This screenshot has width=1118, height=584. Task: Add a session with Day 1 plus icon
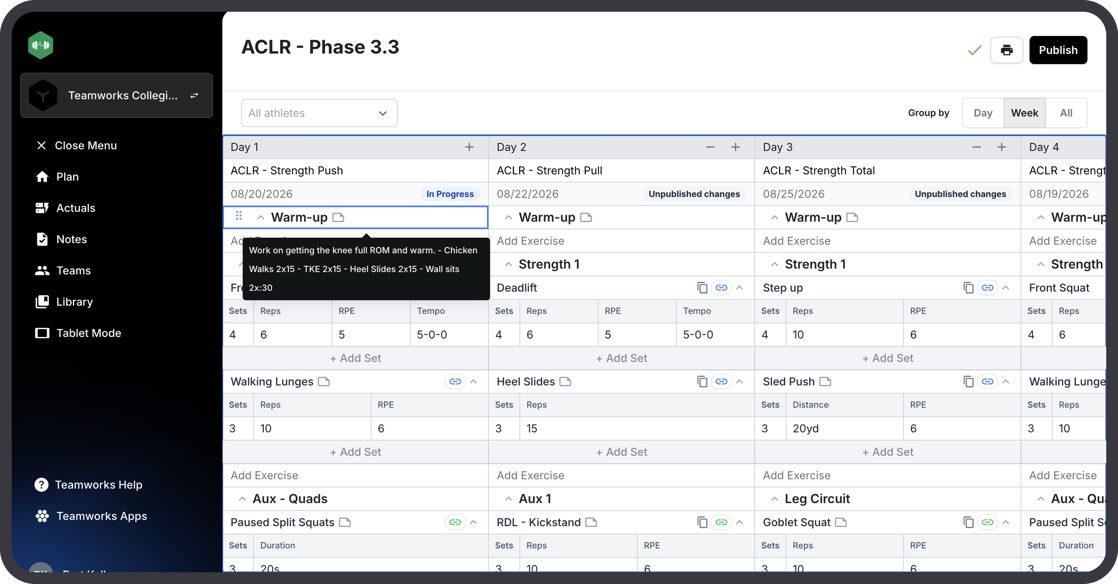pos(469,147)
